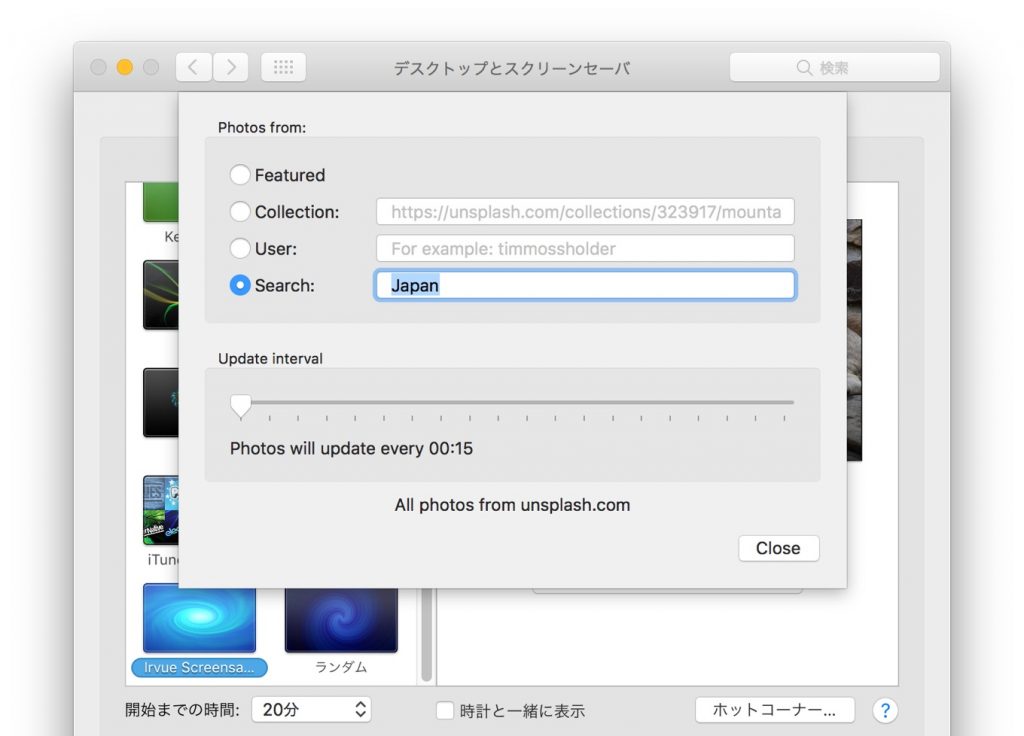
Task: Click the update interval slider handle
Action: pyautogui.click(x=241, y=404)
